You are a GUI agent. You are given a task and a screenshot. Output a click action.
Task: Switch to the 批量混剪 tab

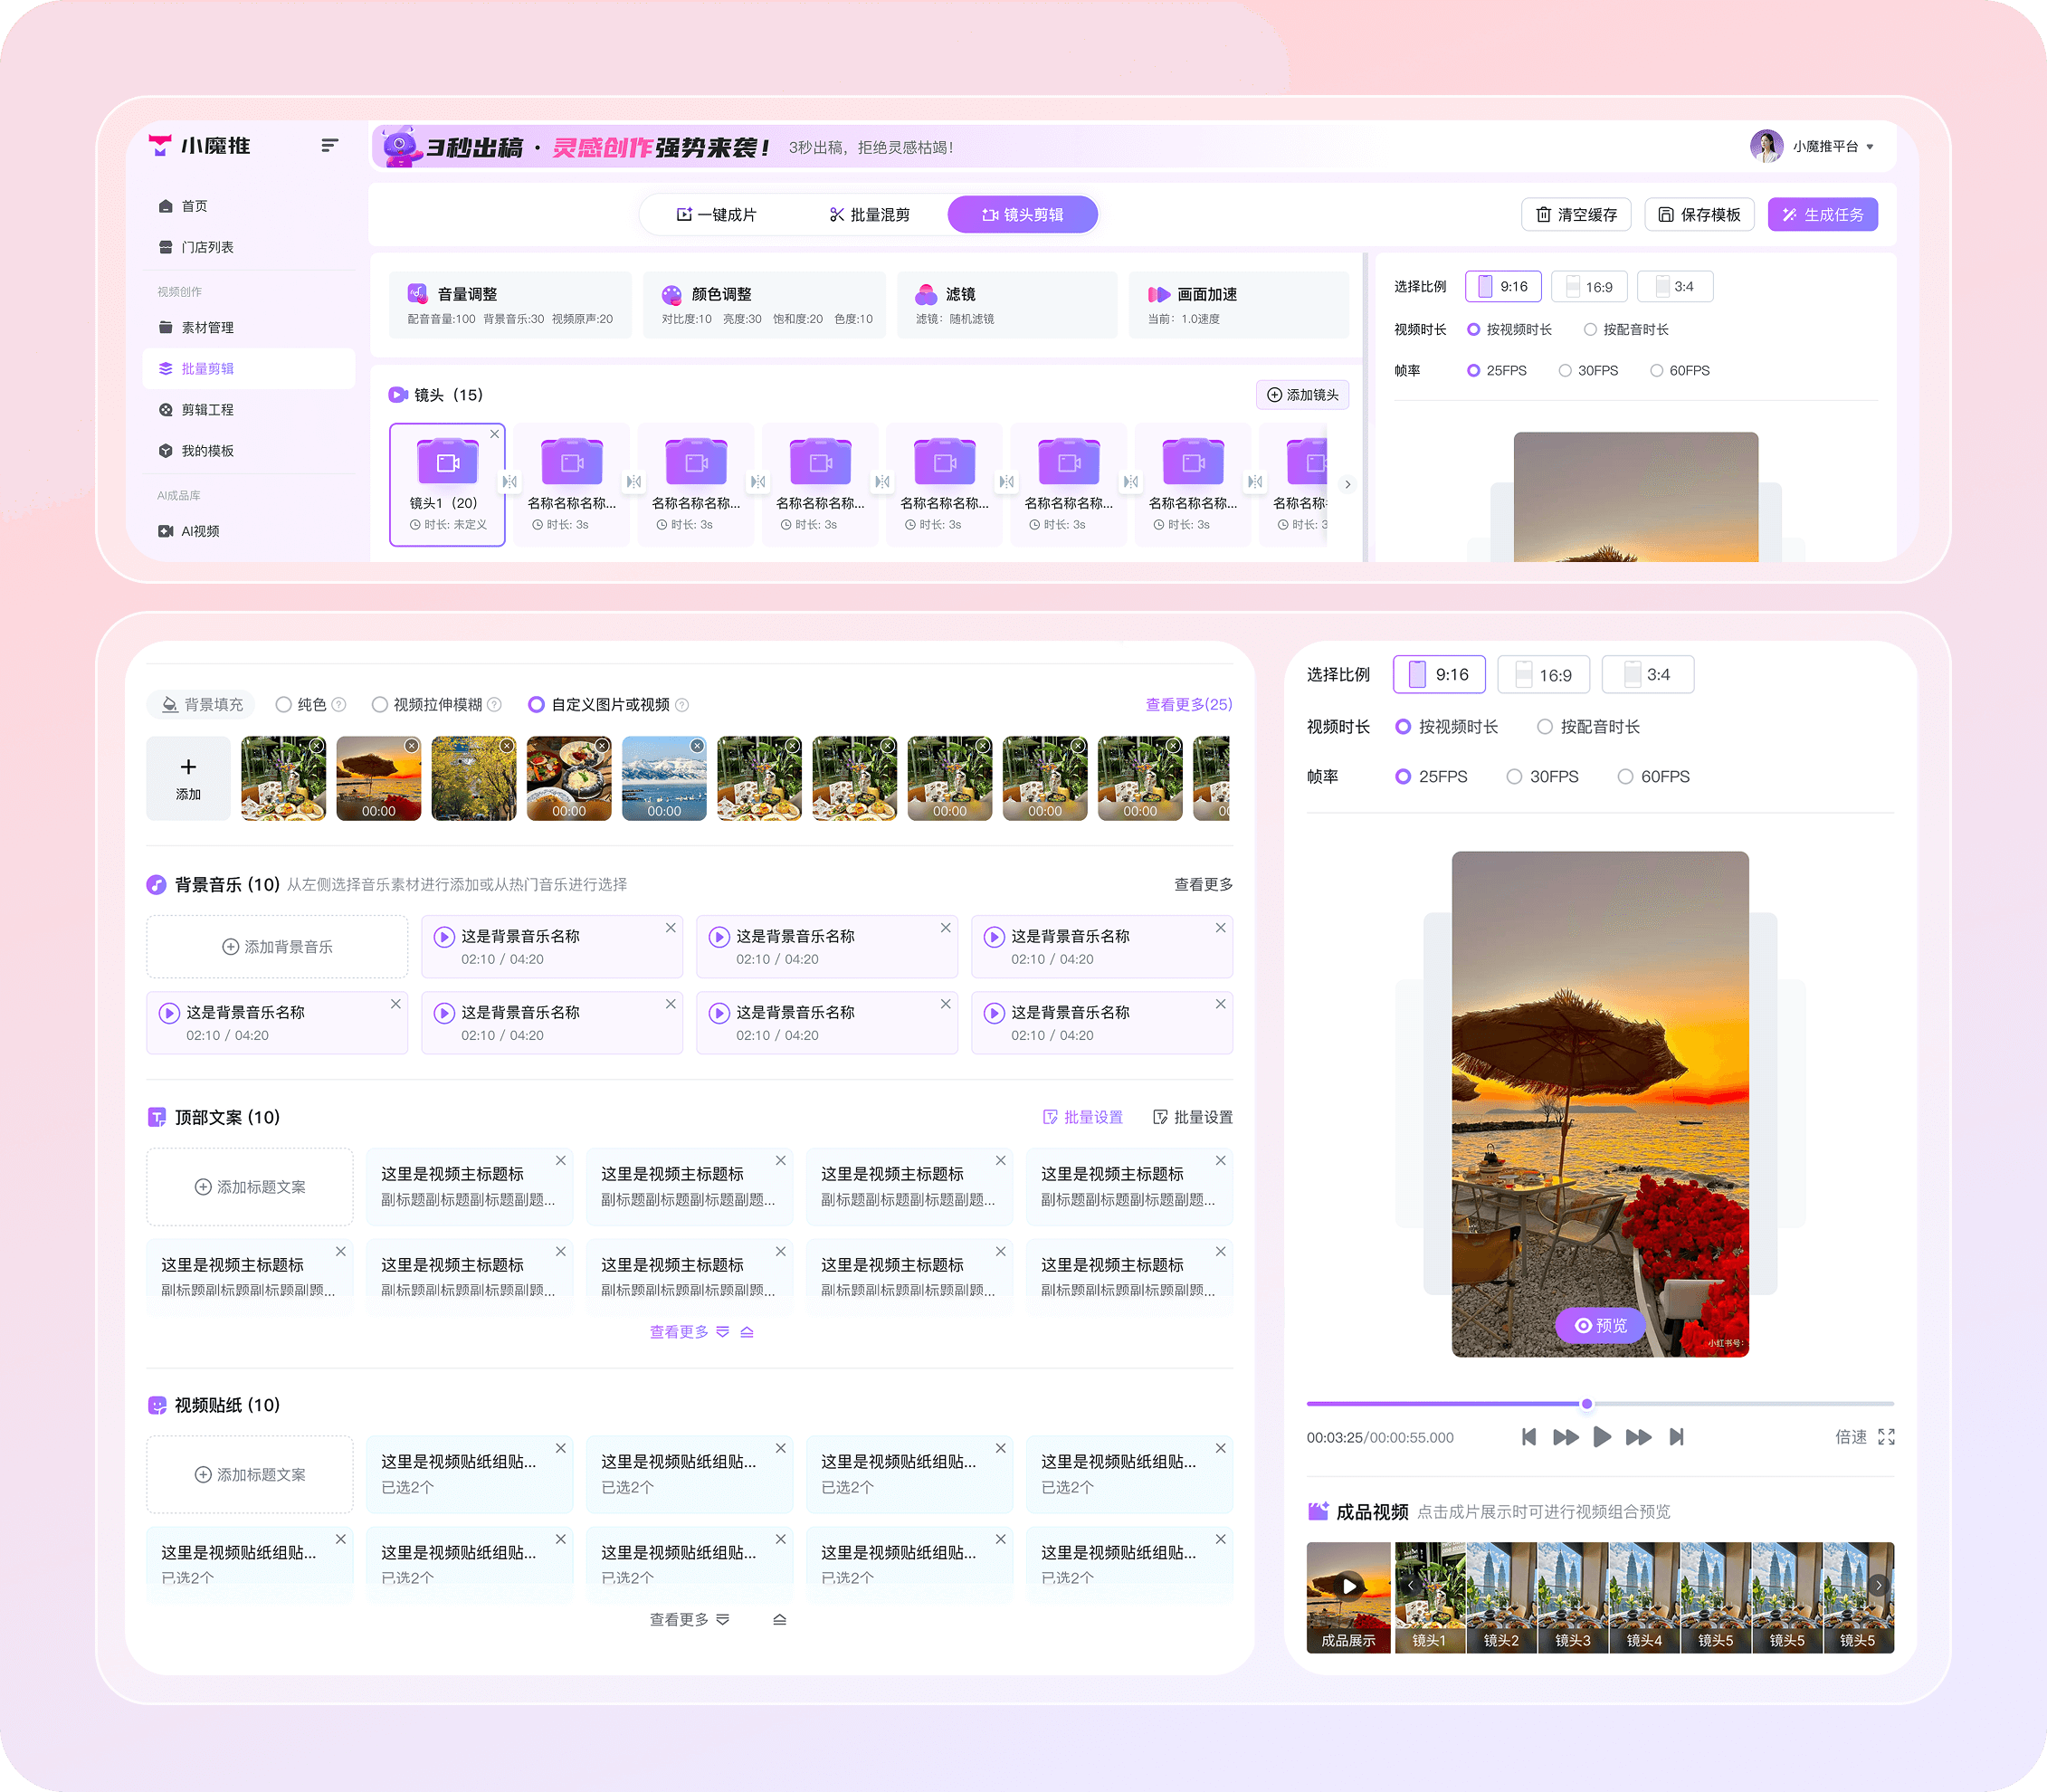(x=869, y=215)
